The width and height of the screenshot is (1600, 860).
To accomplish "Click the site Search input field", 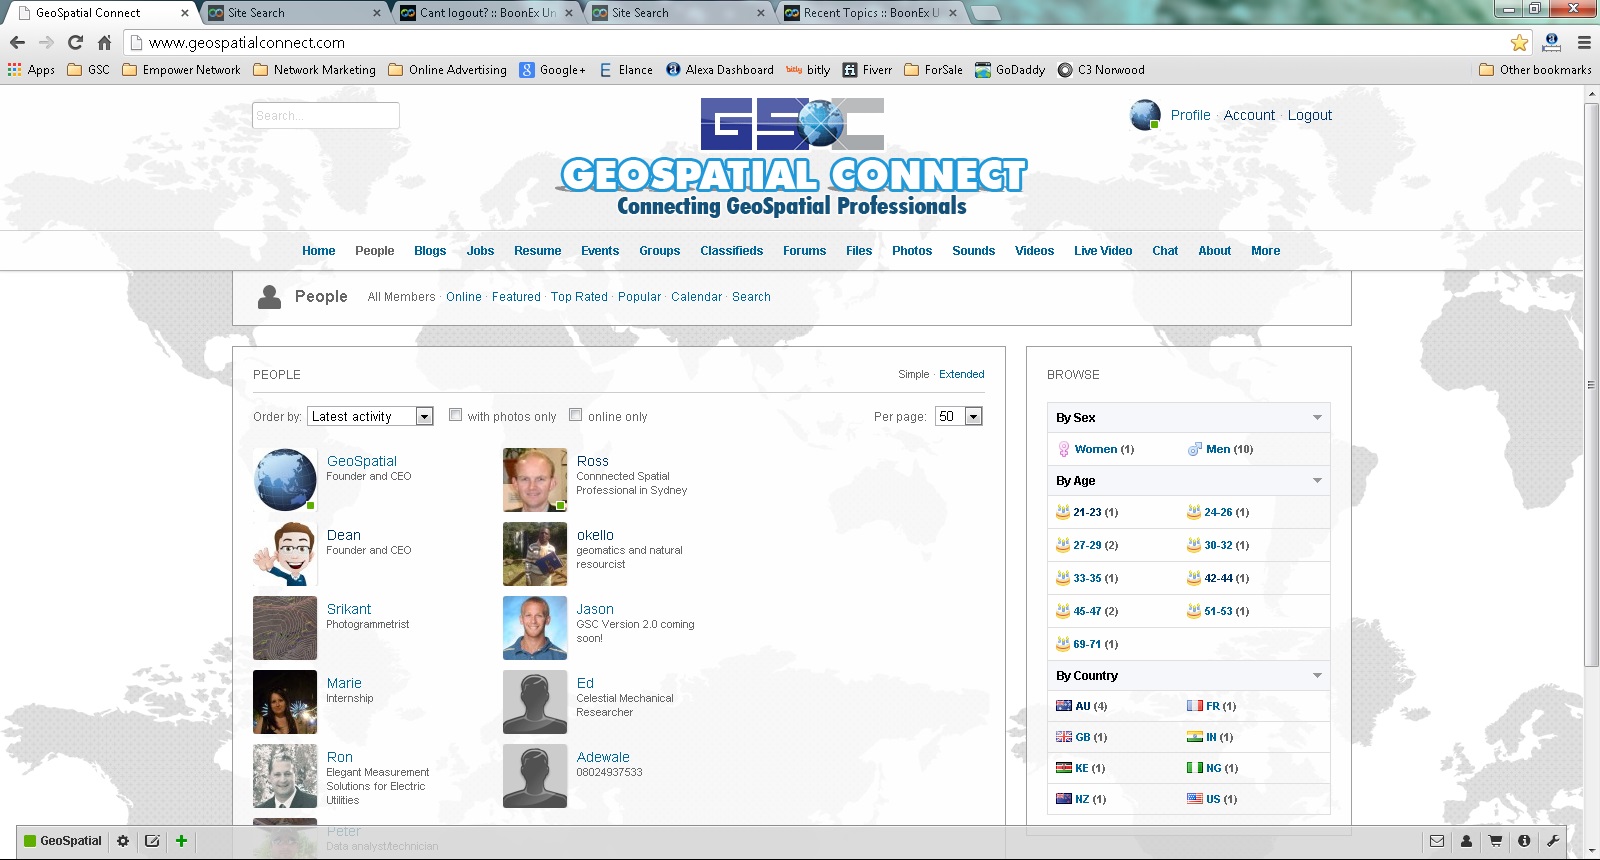I will [326, 116].
